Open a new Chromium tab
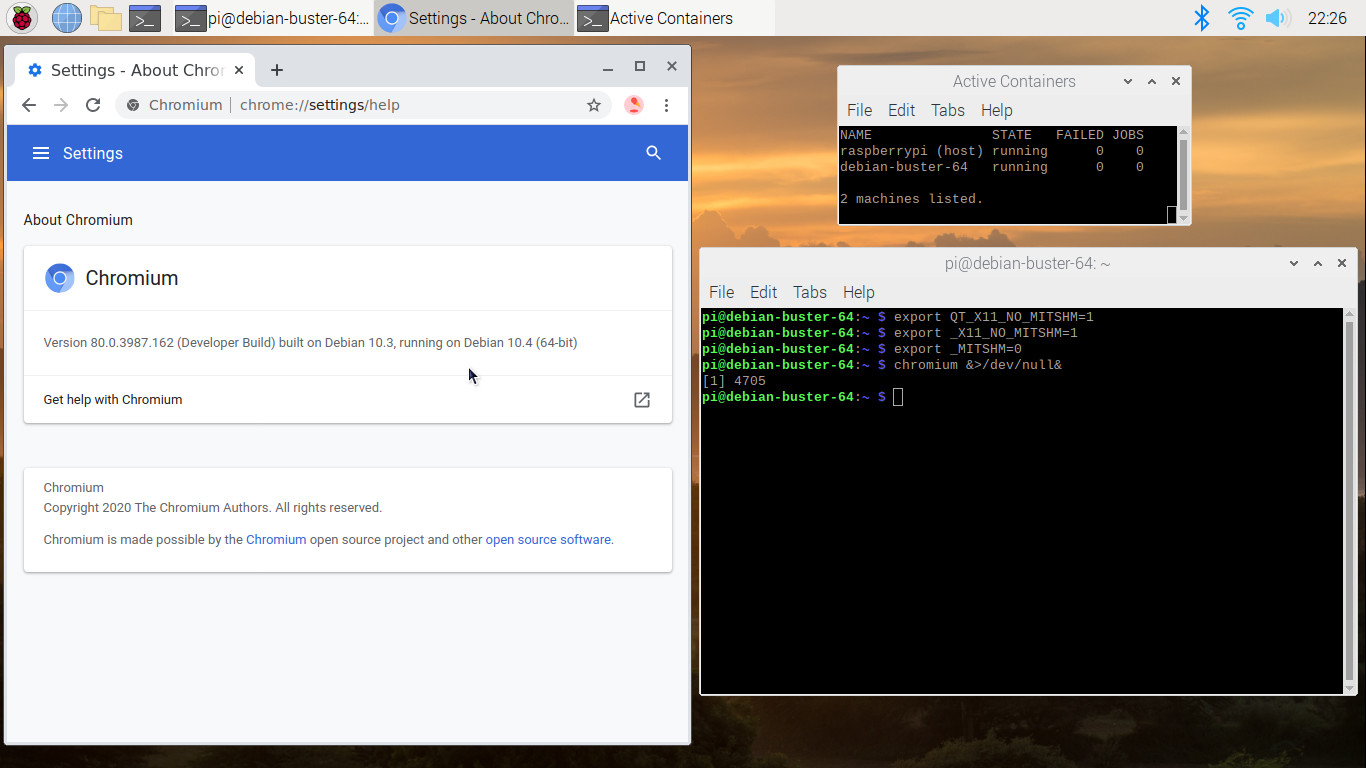 point(277,70)
